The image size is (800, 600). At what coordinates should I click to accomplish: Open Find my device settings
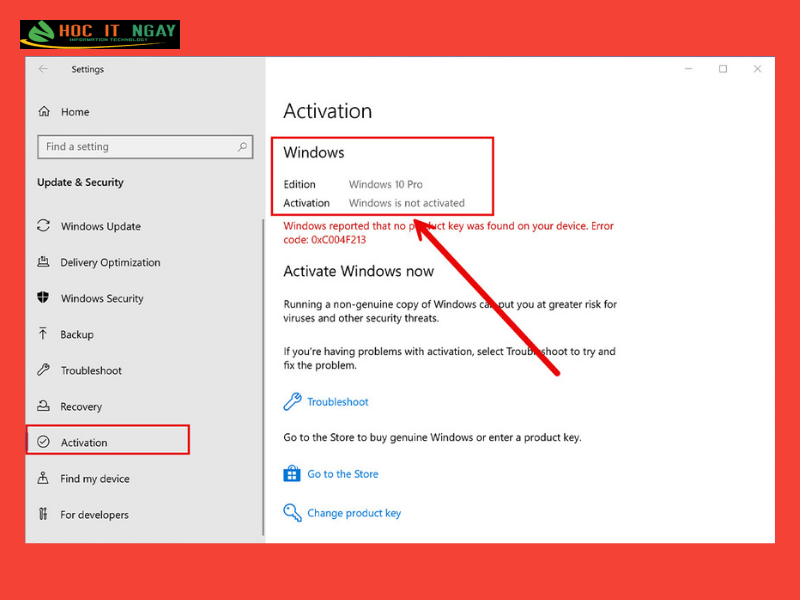click(95, 479)
